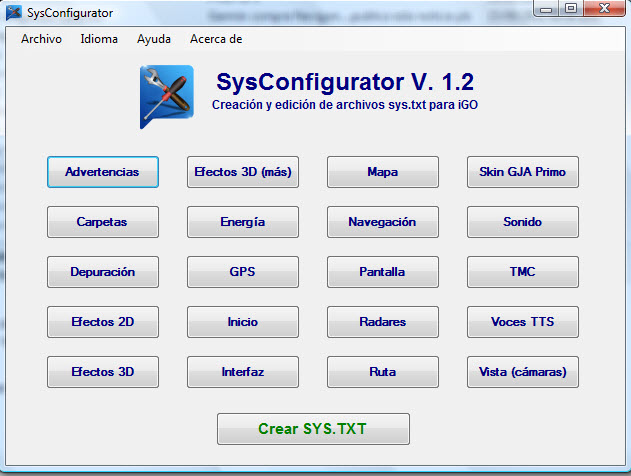Image resolution: width=631 pixels, height=476 pixels.
Task: Close the SysConfigurator window
Action: click(x=604, y=8)
